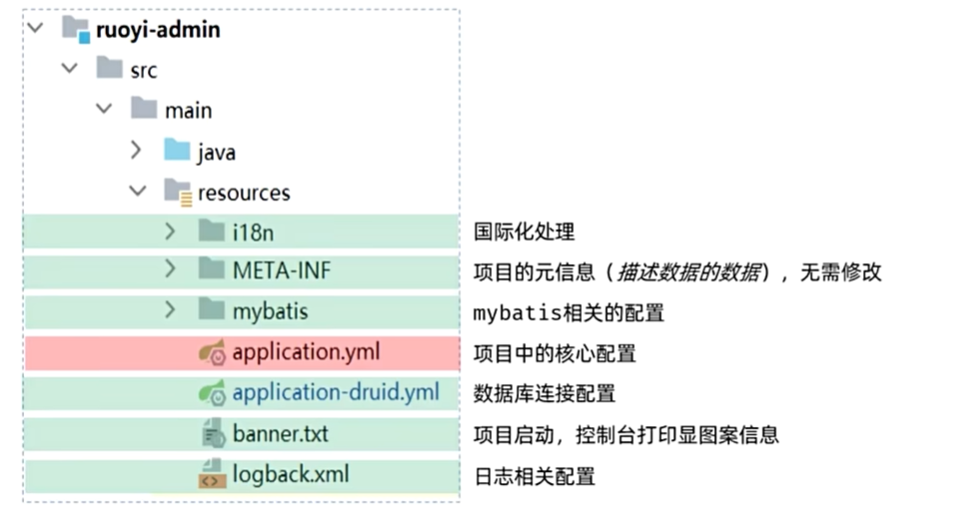This screenshot has height=505, width=961.
Task: Collapse the ruoyi-admin module node
Action: click(x=36, y=28)
